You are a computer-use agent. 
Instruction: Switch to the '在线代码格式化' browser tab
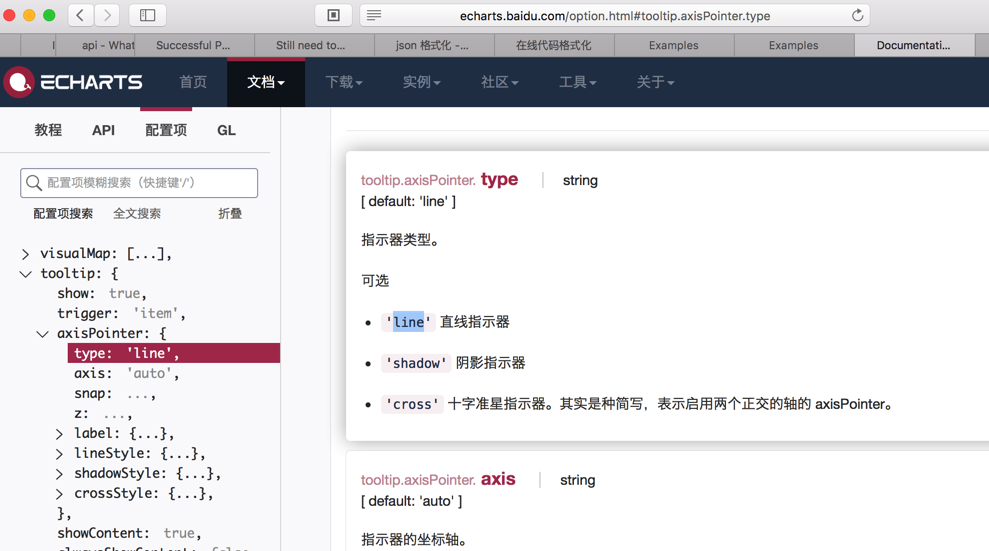[553, 45]
